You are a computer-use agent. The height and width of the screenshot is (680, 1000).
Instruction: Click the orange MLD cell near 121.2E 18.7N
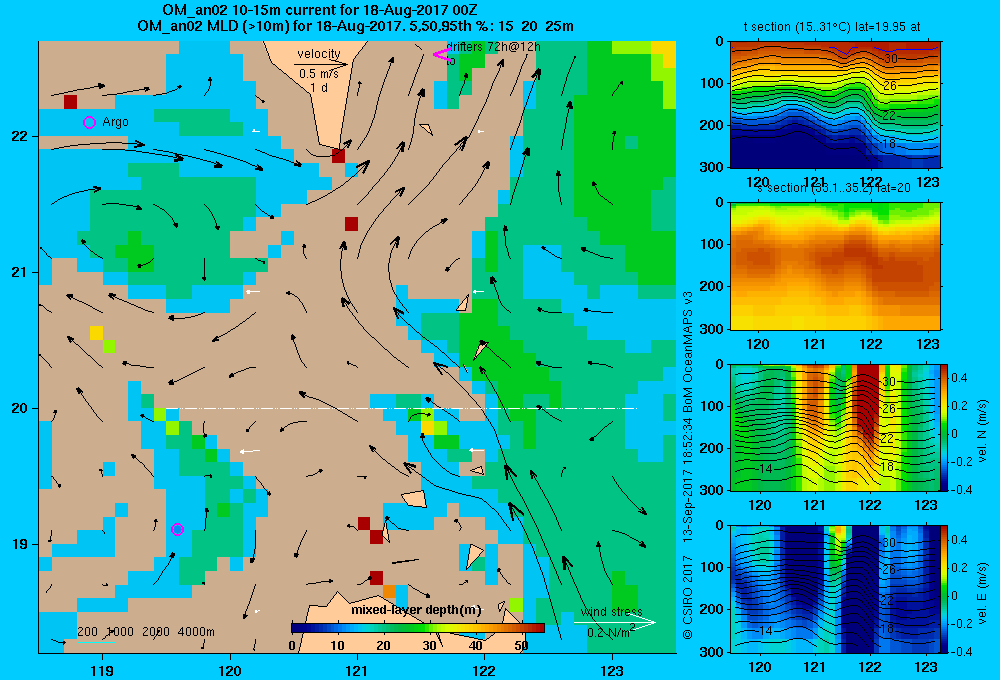[x=389, y=591]
